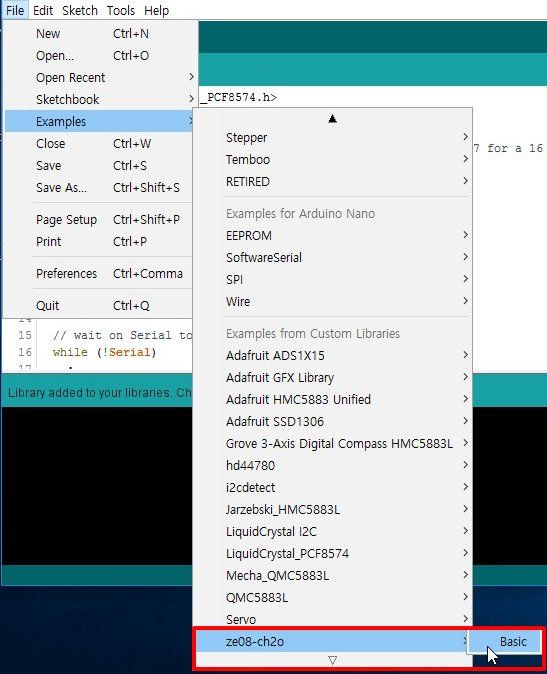Open Preferences from the File menu

(99, 273)
